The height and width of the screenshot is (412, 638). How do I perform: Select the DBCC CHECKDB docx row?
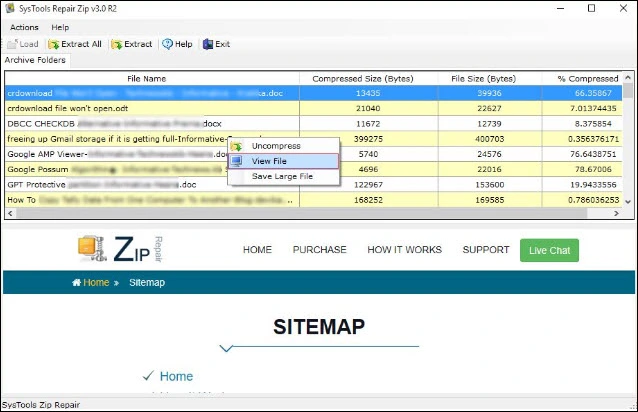[313, 124]
